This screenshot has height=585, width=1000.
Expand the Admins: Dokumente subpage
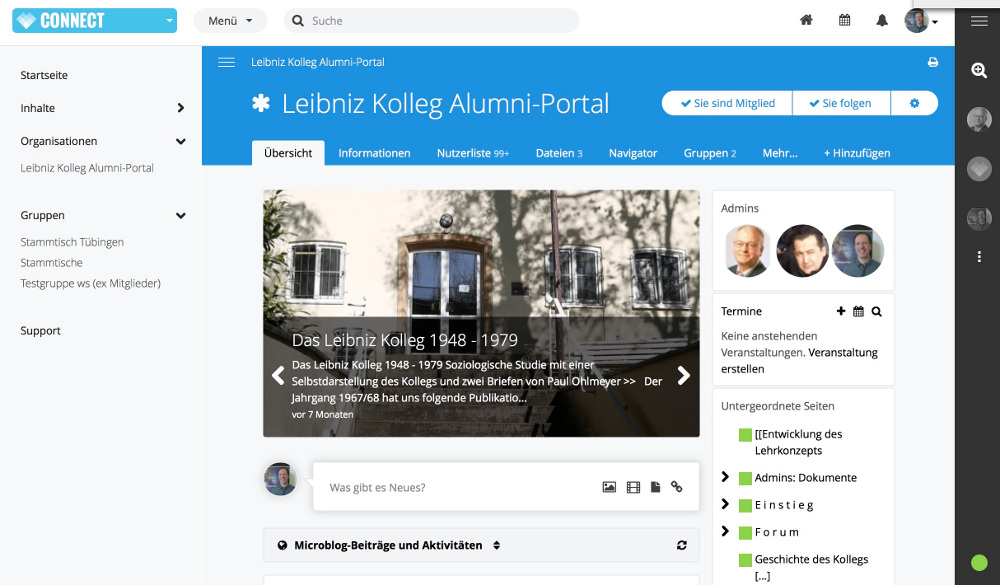coord(725,477)
